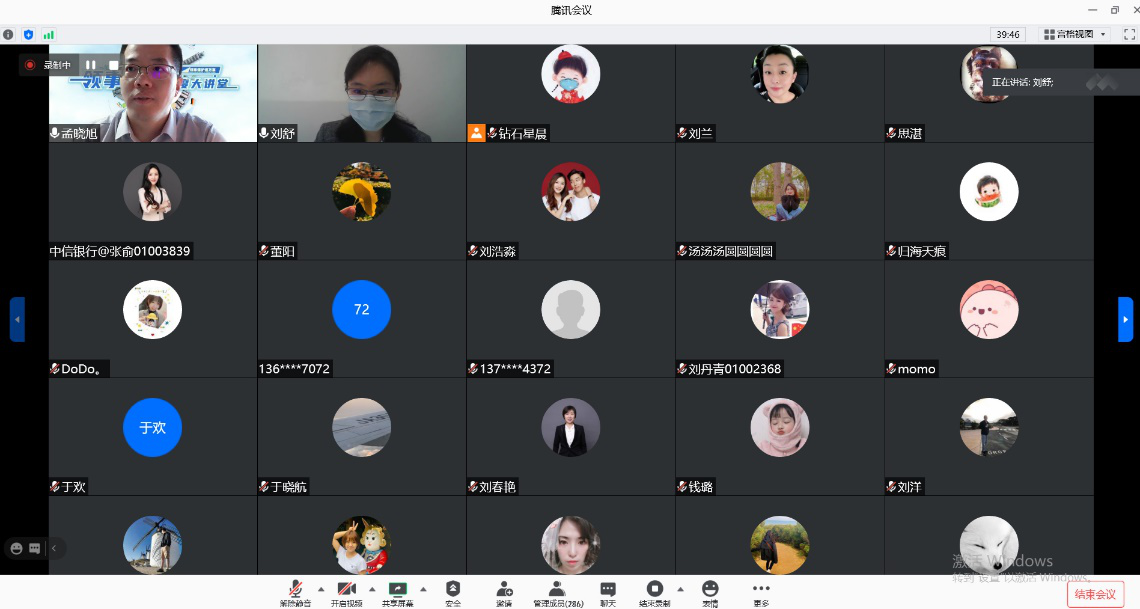Click 刘兰's participant avatar
Image resolution: width=1140 pixels, height=609 pixels.
780,74
